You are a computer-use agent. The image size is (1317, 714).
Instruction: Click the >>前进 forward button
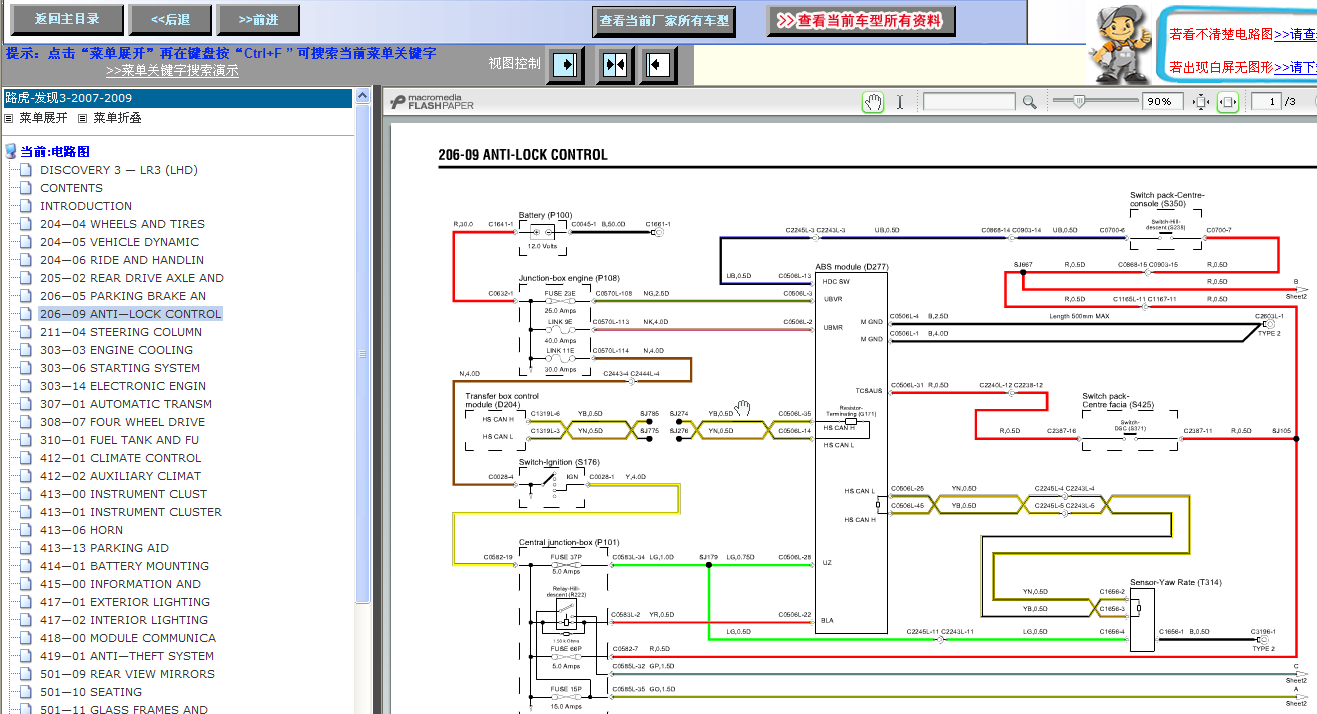click(260, 19)
